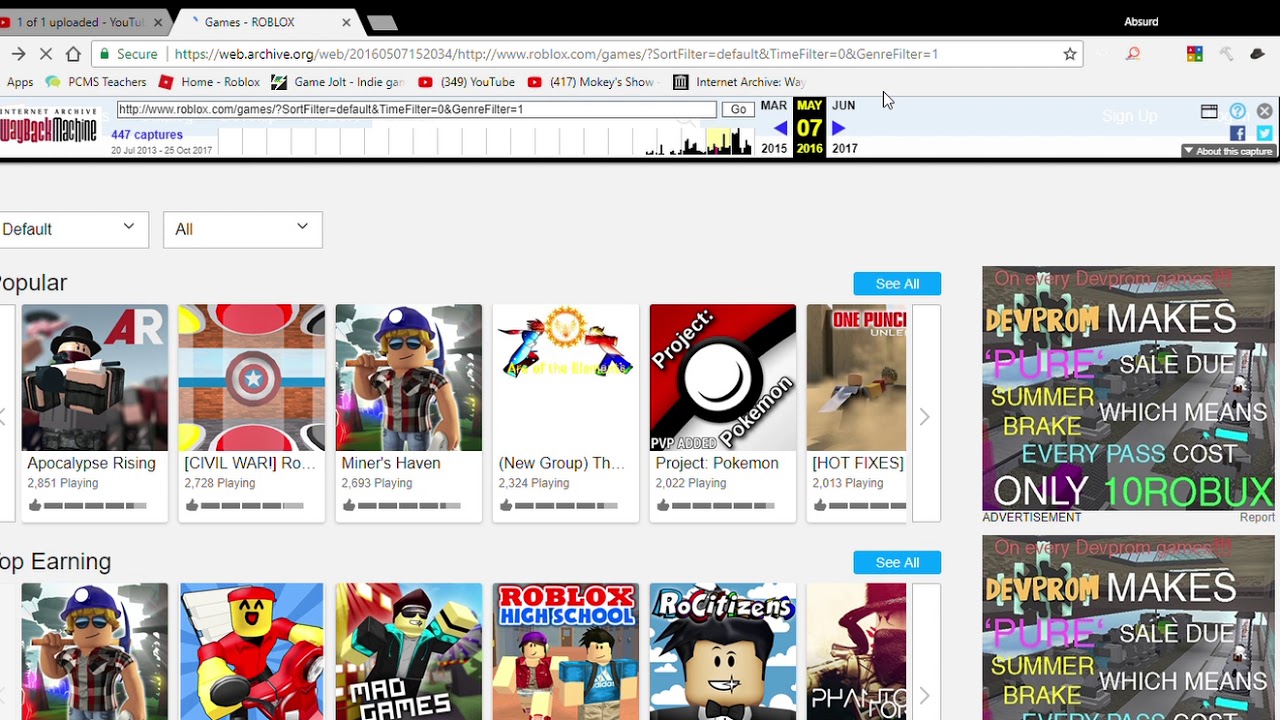Report the upper advertisement
The width and height of the screenshot is (1280, 720).
(1257, 517)
